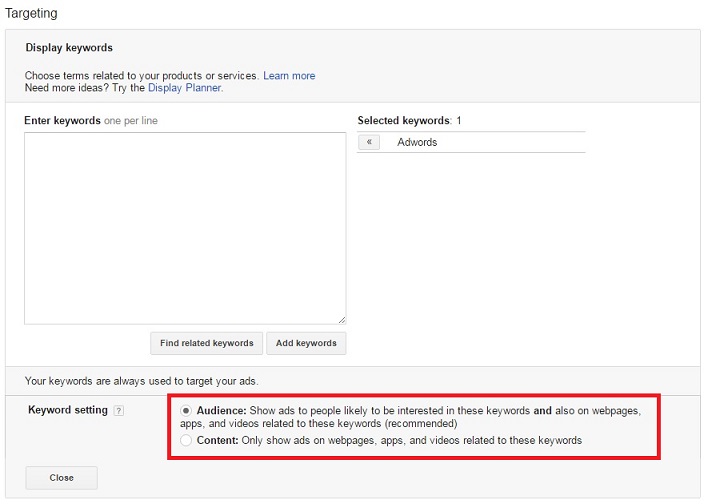Click the Keyword setting label
708x504 pixels.
(67, 410)
